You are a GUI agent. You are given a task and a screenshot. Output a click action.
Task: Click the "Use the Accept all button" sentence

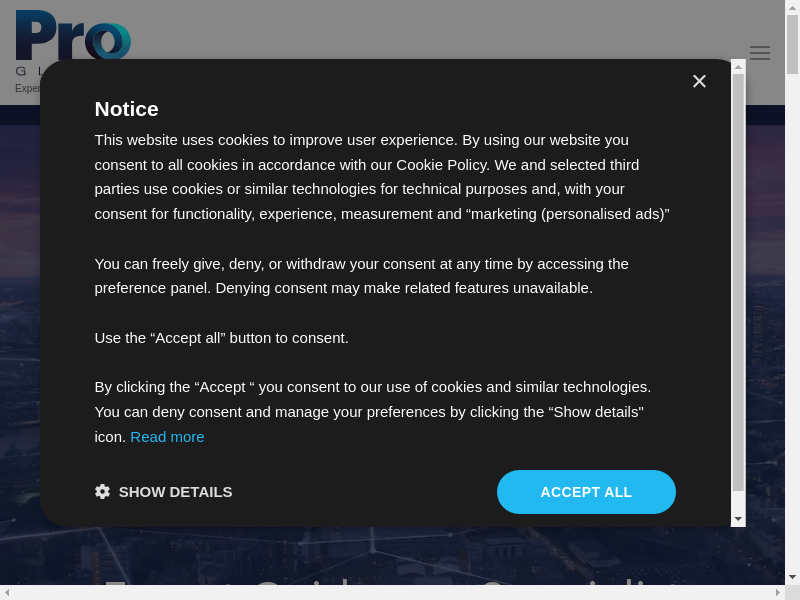(x=221, y=338)
